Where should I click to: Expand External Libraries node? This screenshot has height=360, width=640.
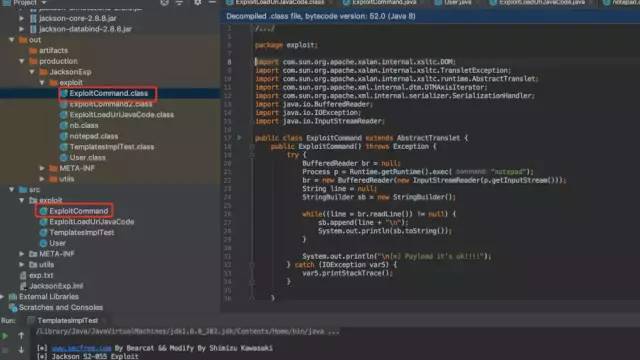coord(2,297)
